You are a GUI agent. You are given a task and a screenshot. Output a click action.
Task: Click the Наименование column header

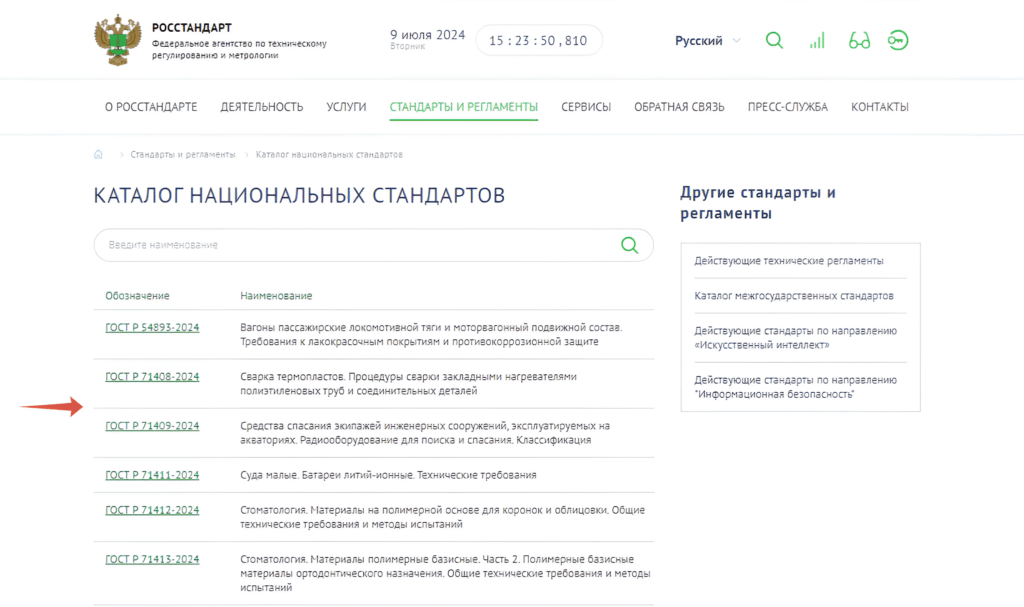(x=276, y=296)
